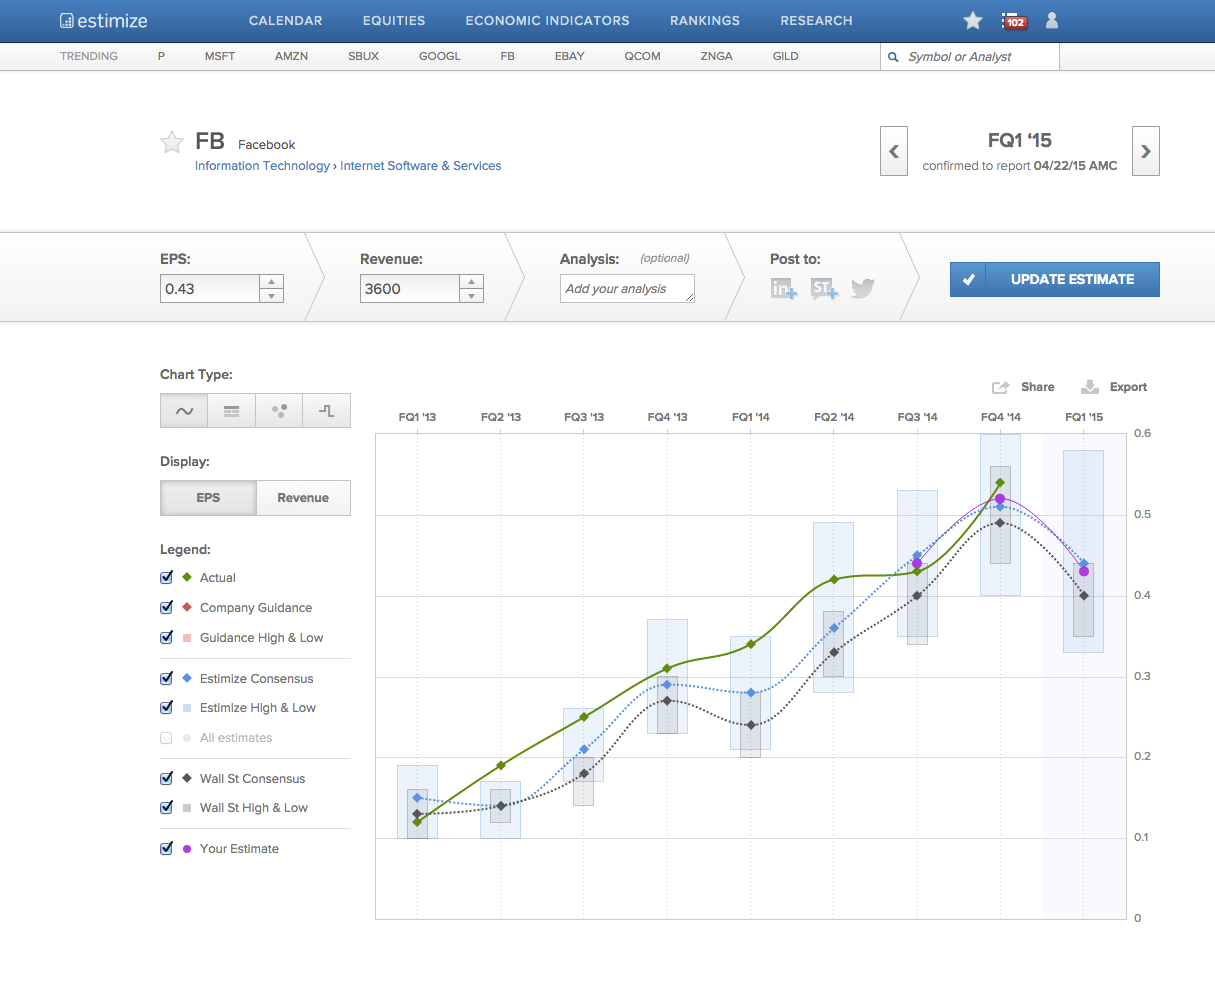1215x985 pixels.
Task: Toggle the Wall St Consensus checkbox
Action: (167, 778)
